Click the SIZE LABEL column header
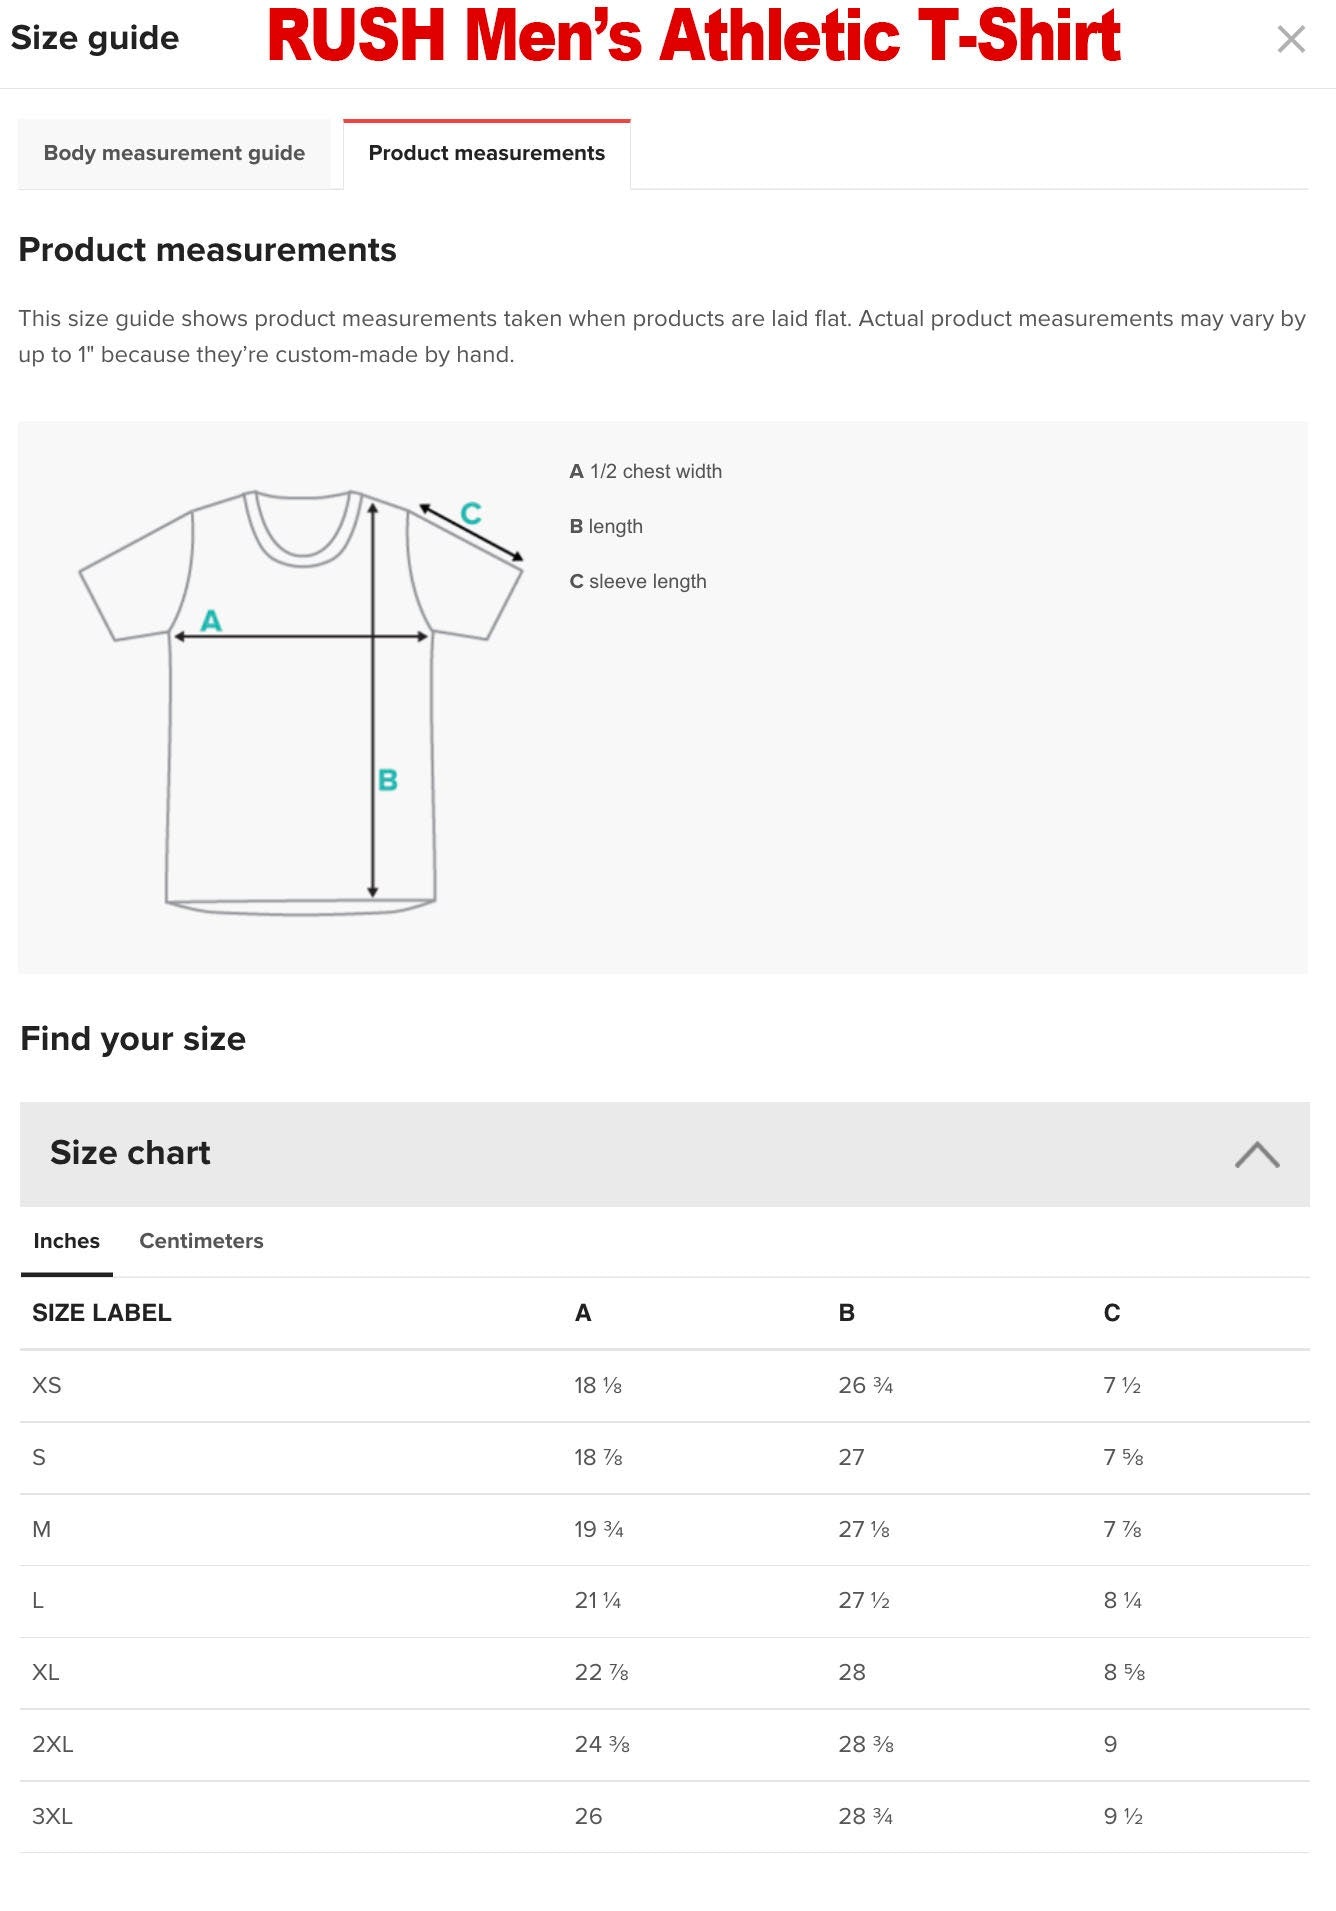The width and height of the screenshot is (1336, 1911). pos(100,1313)
